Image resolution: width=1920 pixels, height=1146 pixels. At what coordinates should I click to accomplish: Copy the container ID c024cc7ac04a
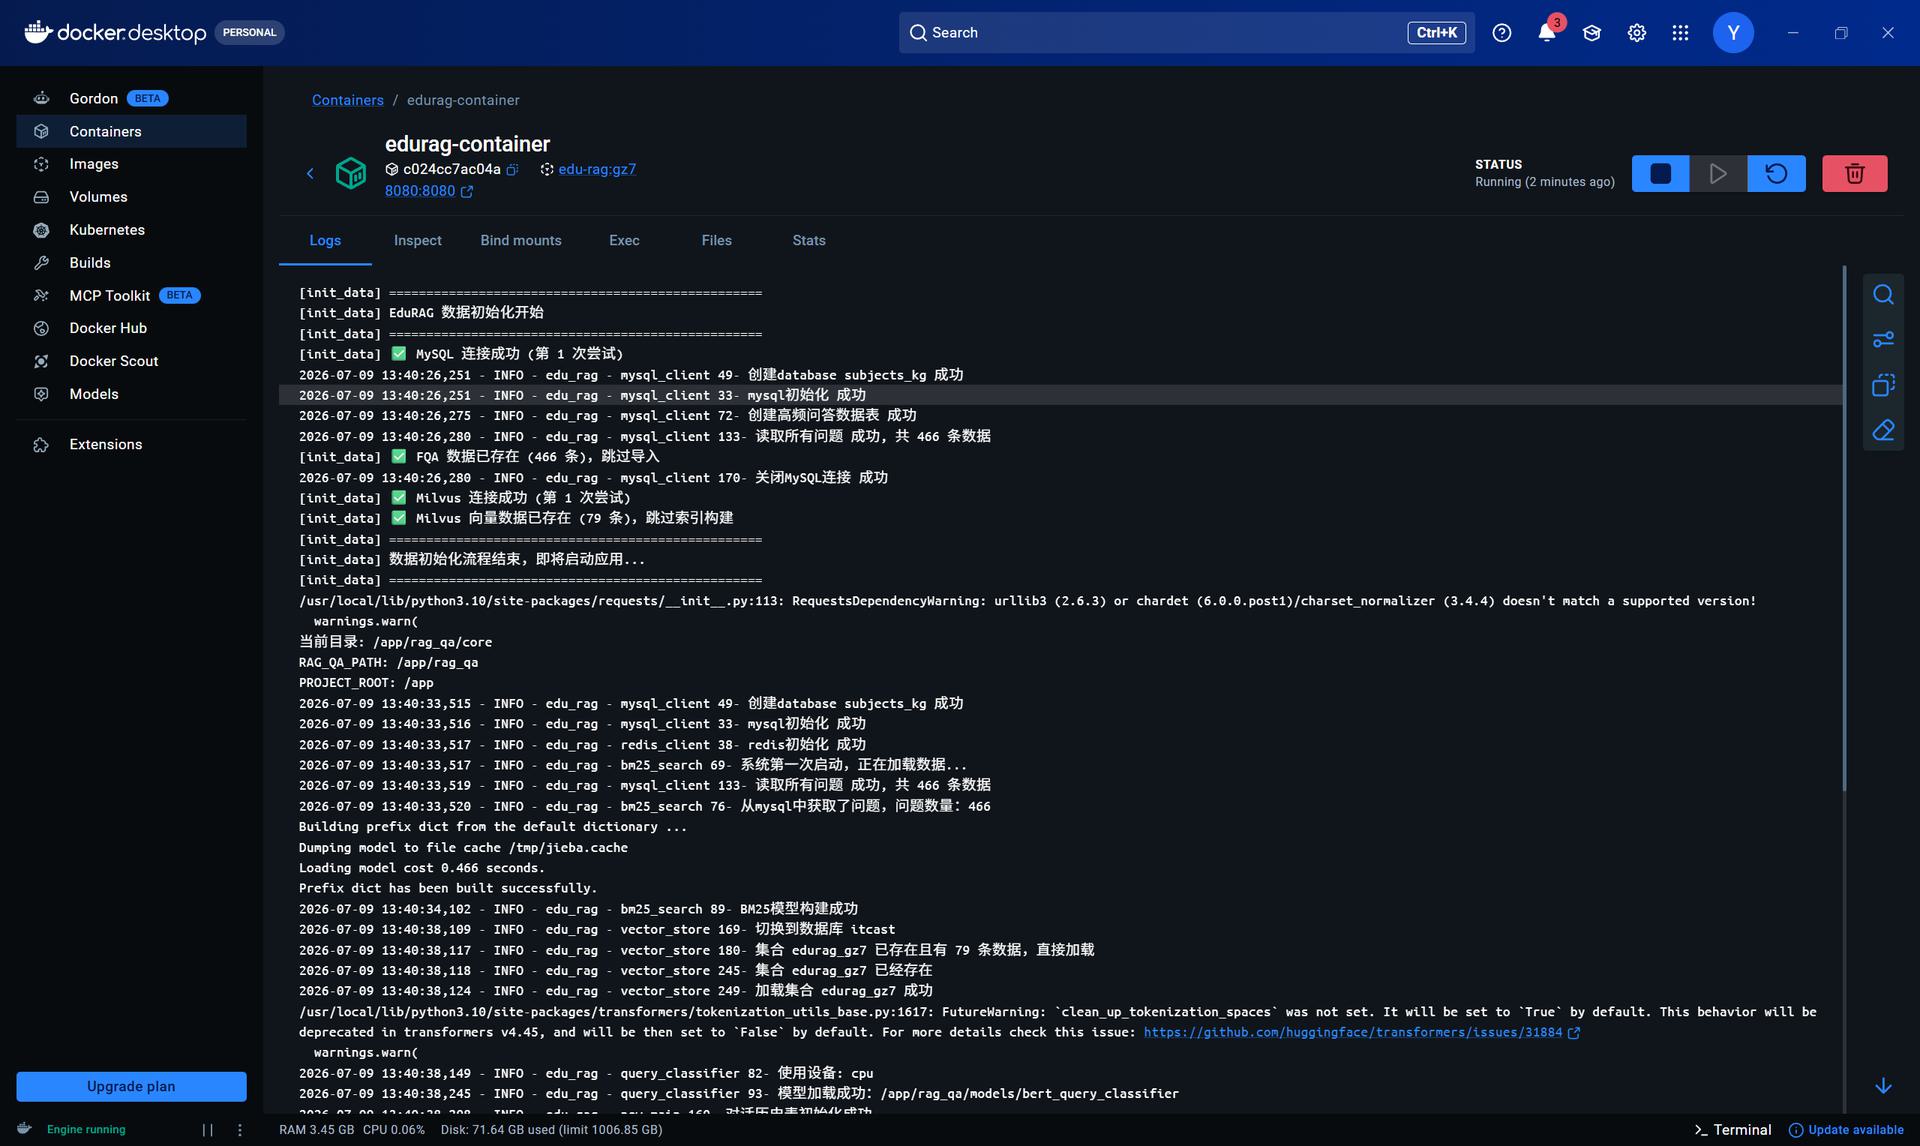(x=512, y=170)
